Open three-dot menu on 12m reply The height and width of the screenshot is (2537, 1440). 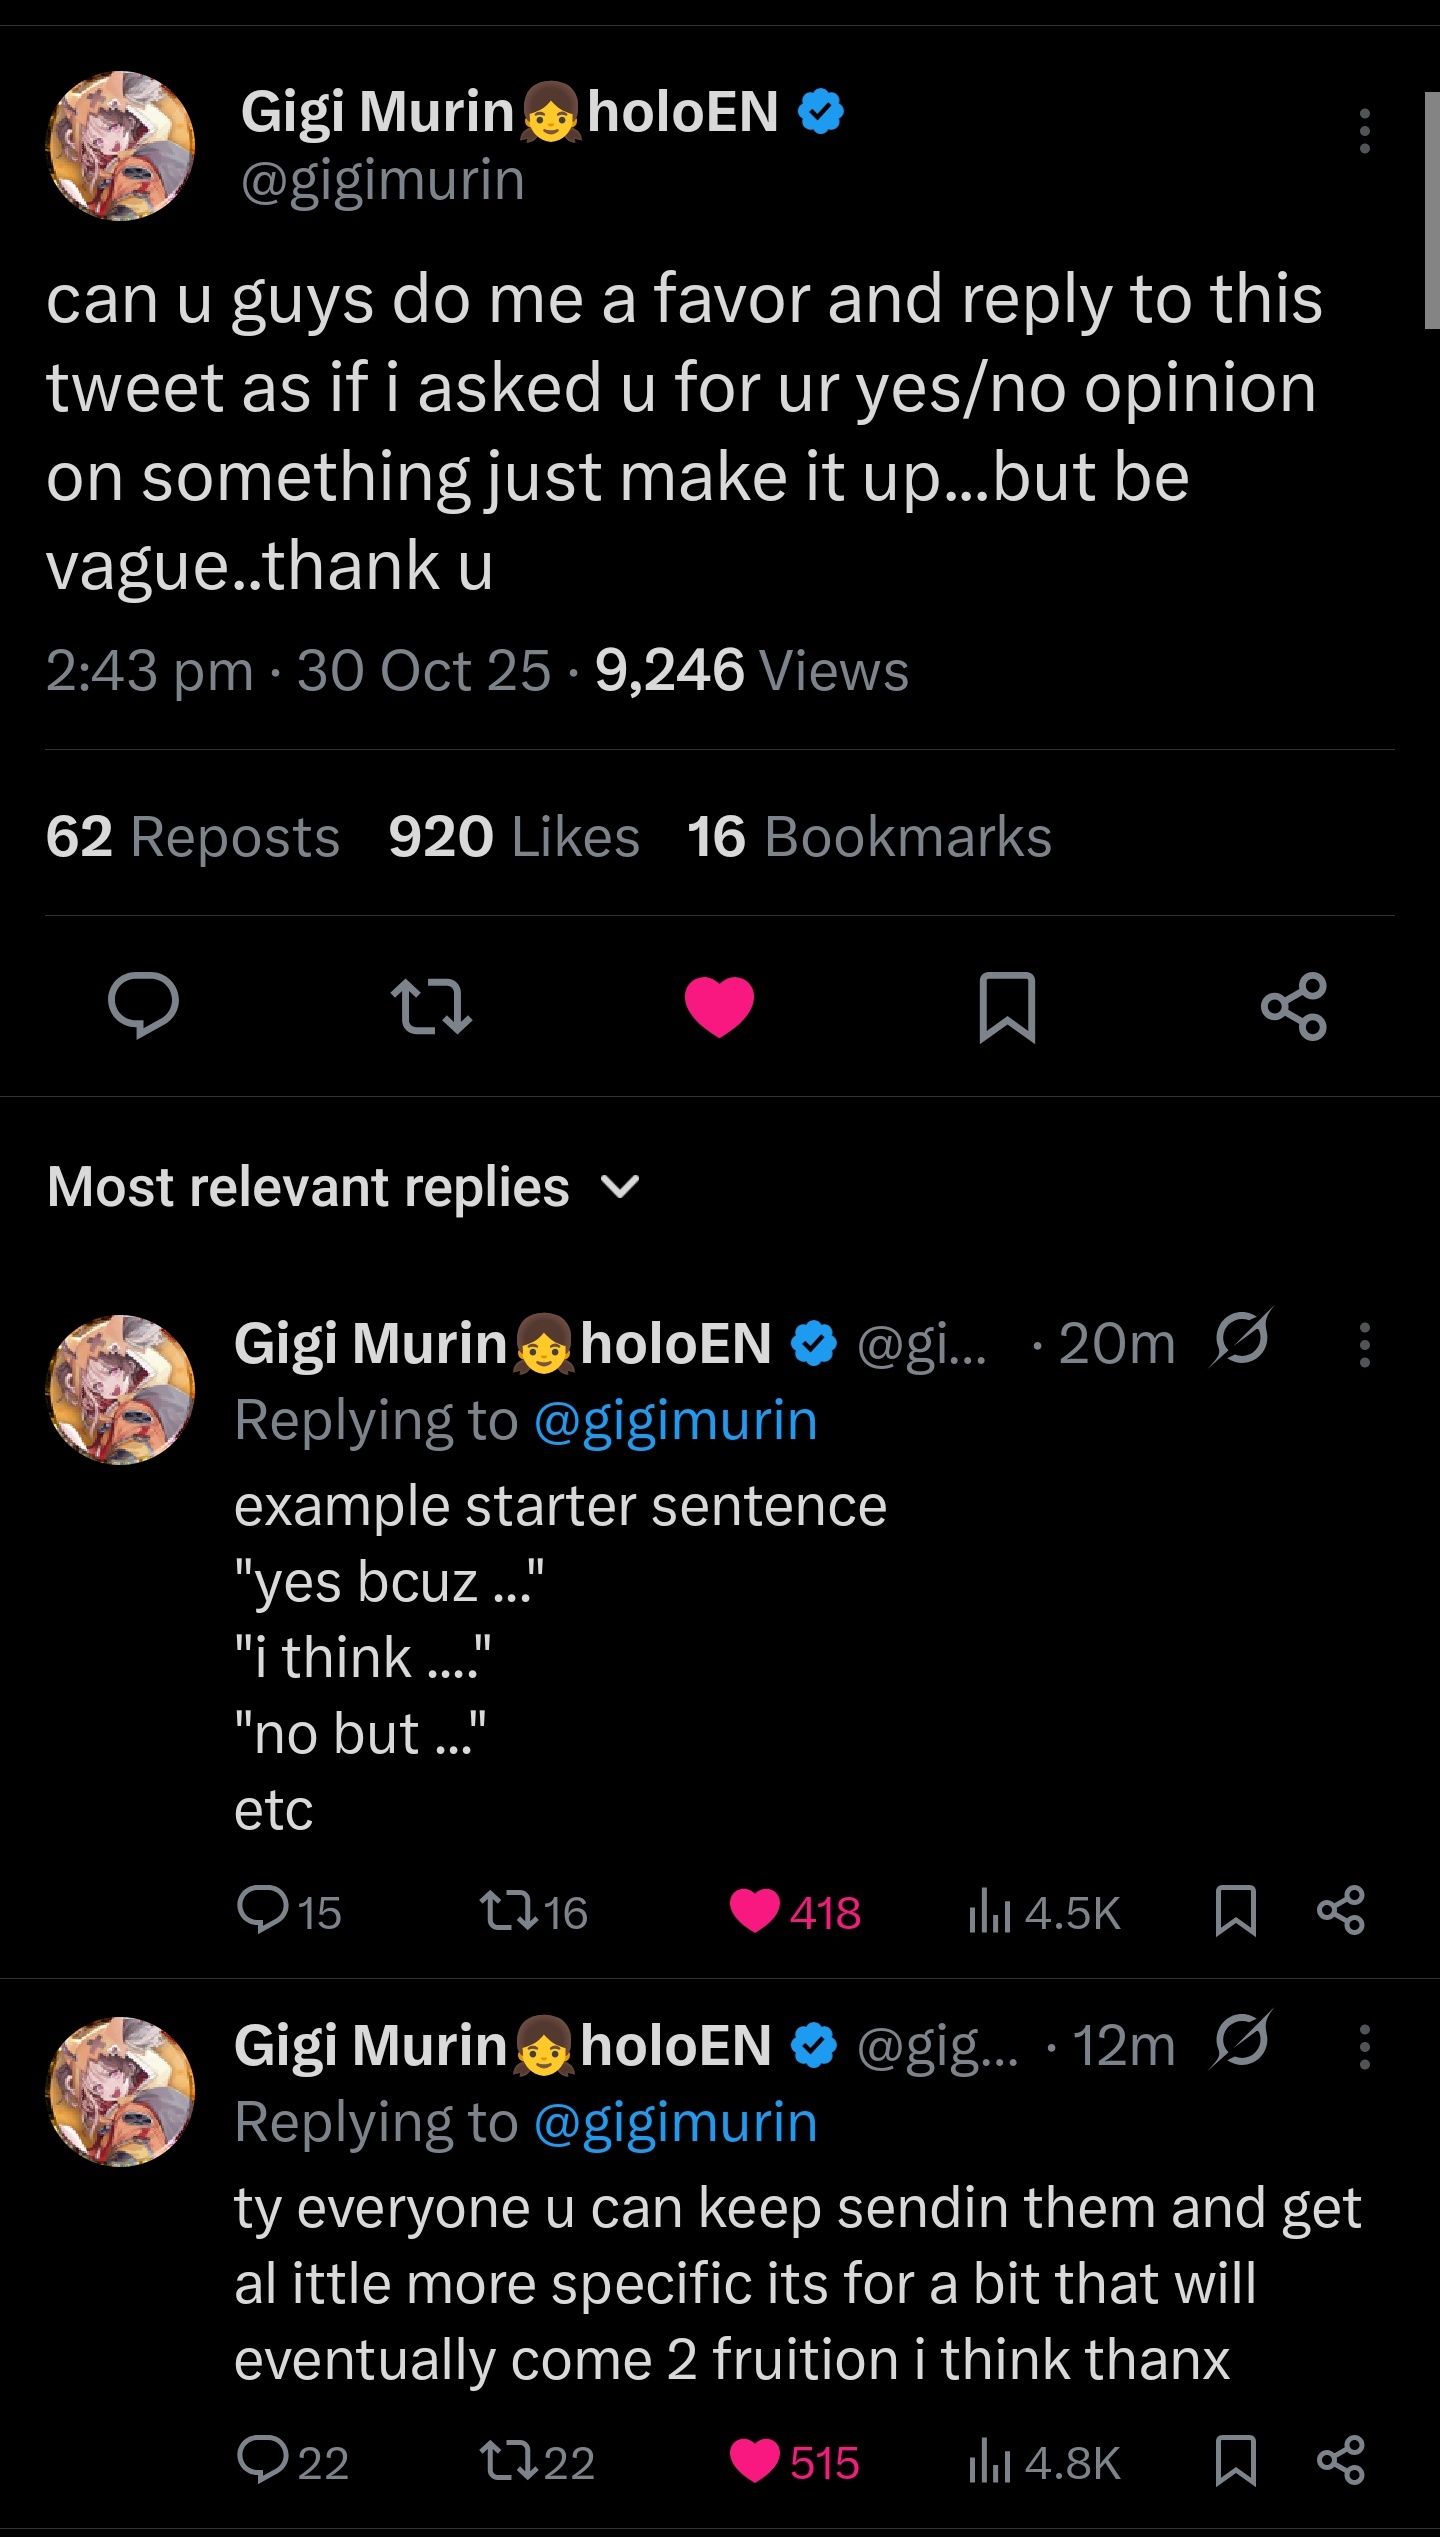tap(1364, 2046)
